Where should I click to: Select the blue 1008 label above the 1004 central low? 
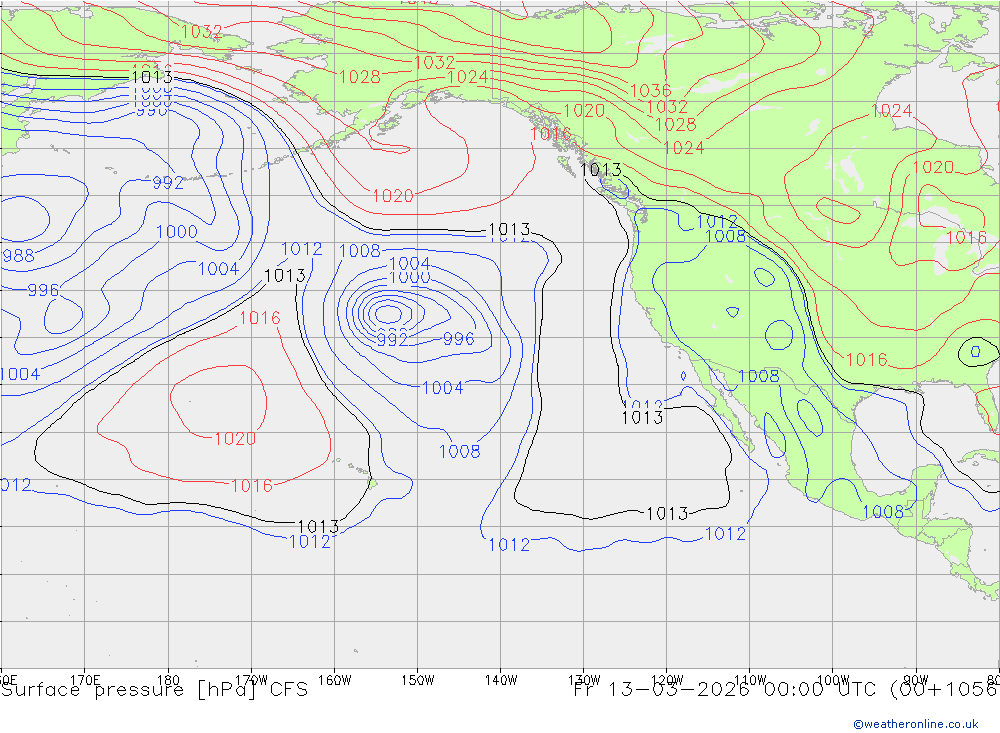pyautogui.click(x=360, y=251)
